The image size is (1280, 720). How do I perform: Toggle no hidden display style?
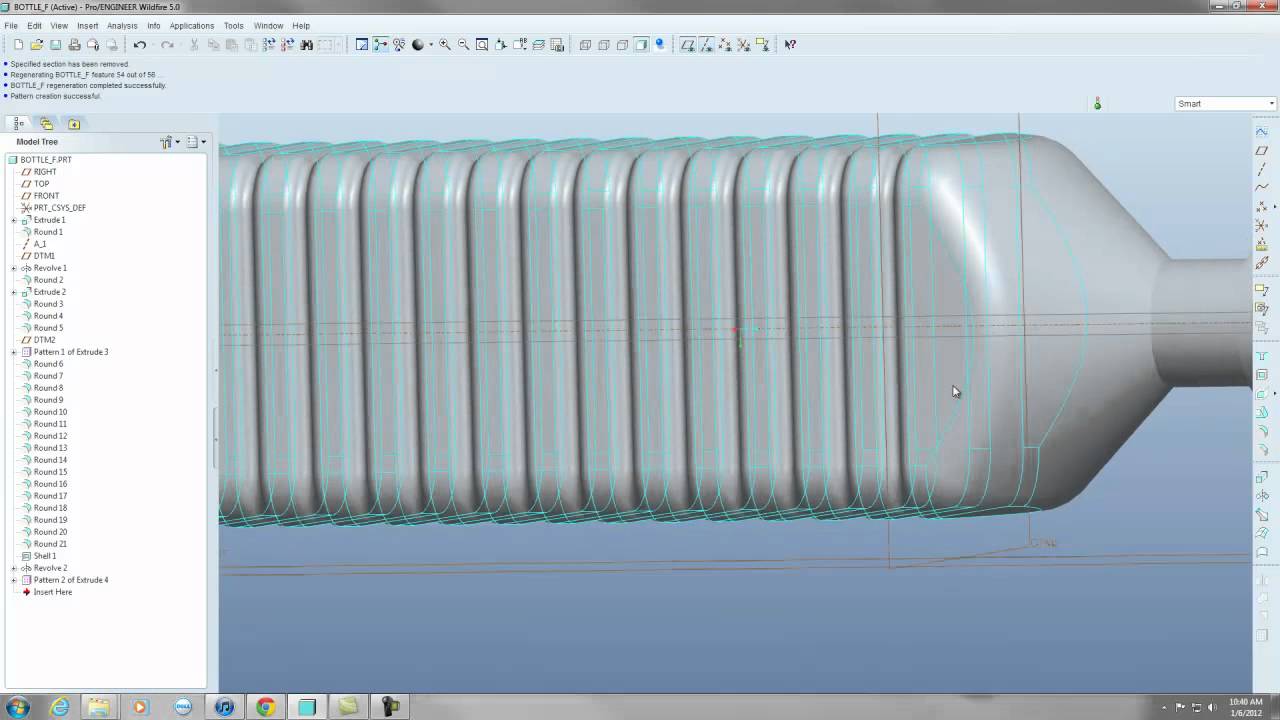pos(622,44)
